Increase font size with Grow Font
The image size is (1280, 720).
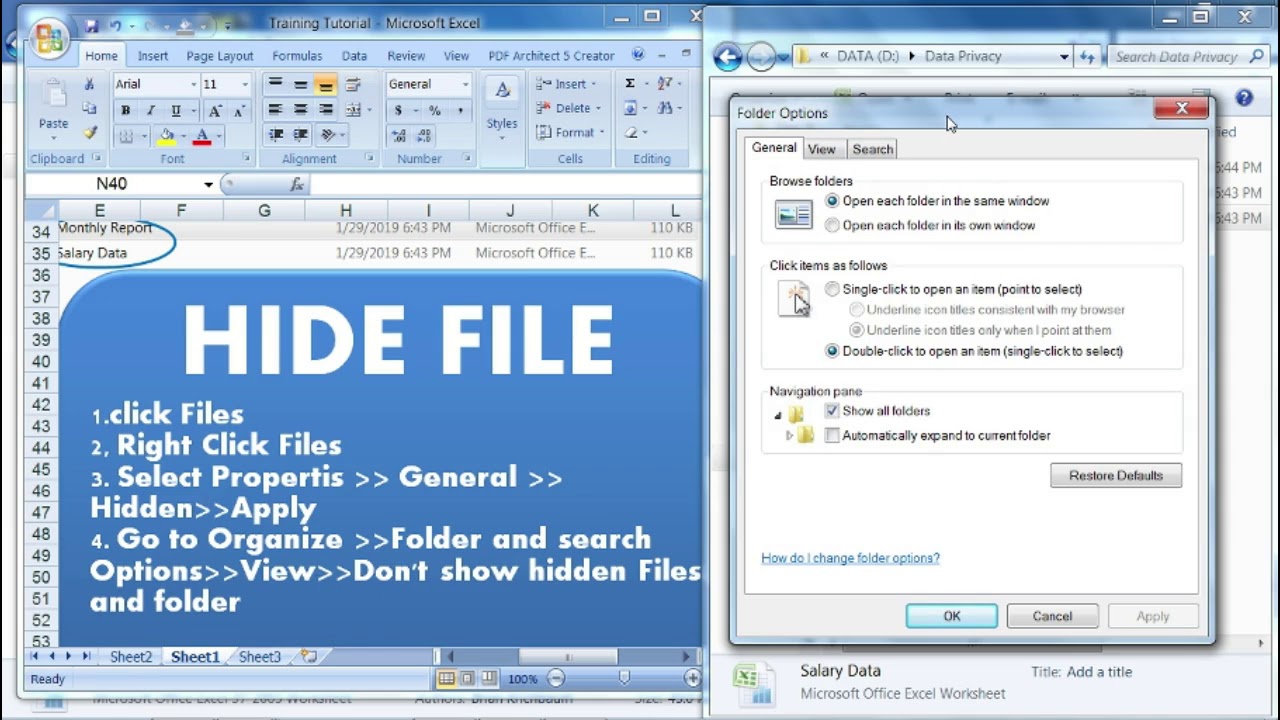215,110
